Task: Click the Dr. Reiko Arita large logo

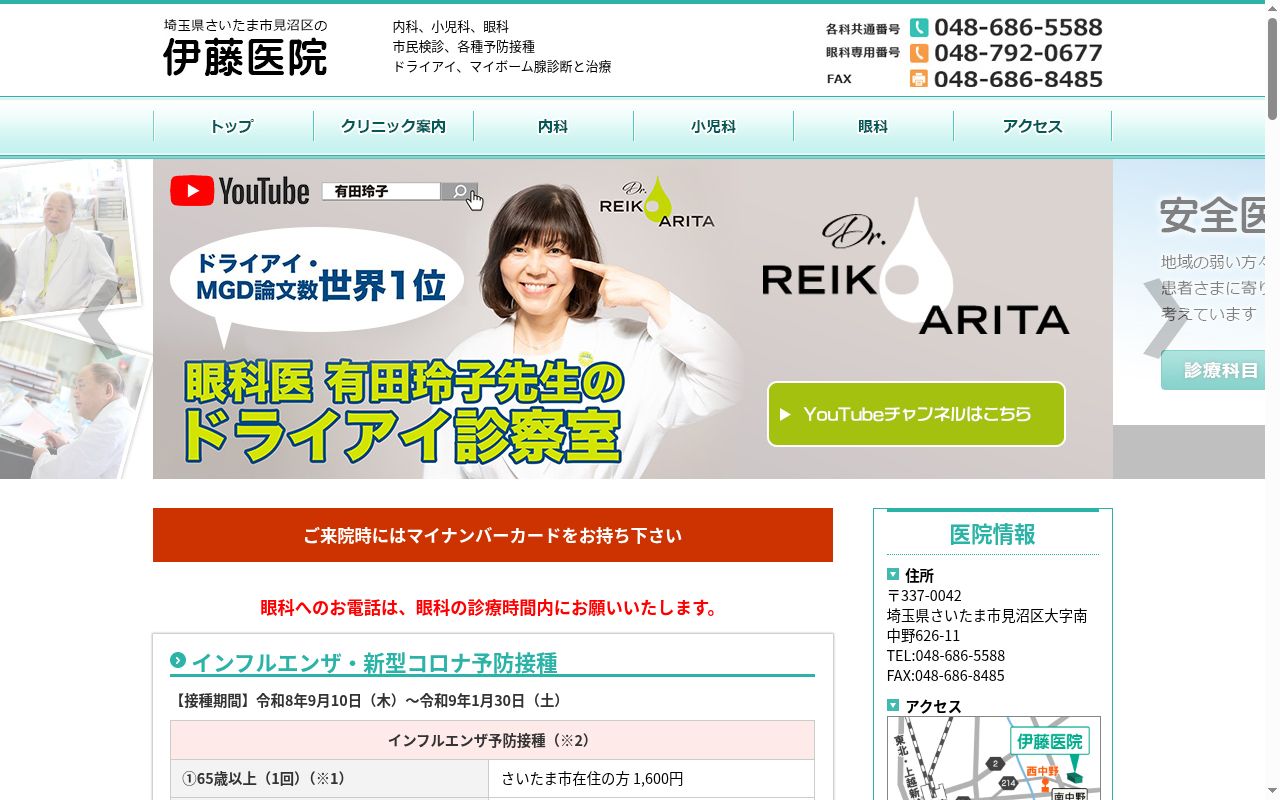Action: (x=915, y=267)
